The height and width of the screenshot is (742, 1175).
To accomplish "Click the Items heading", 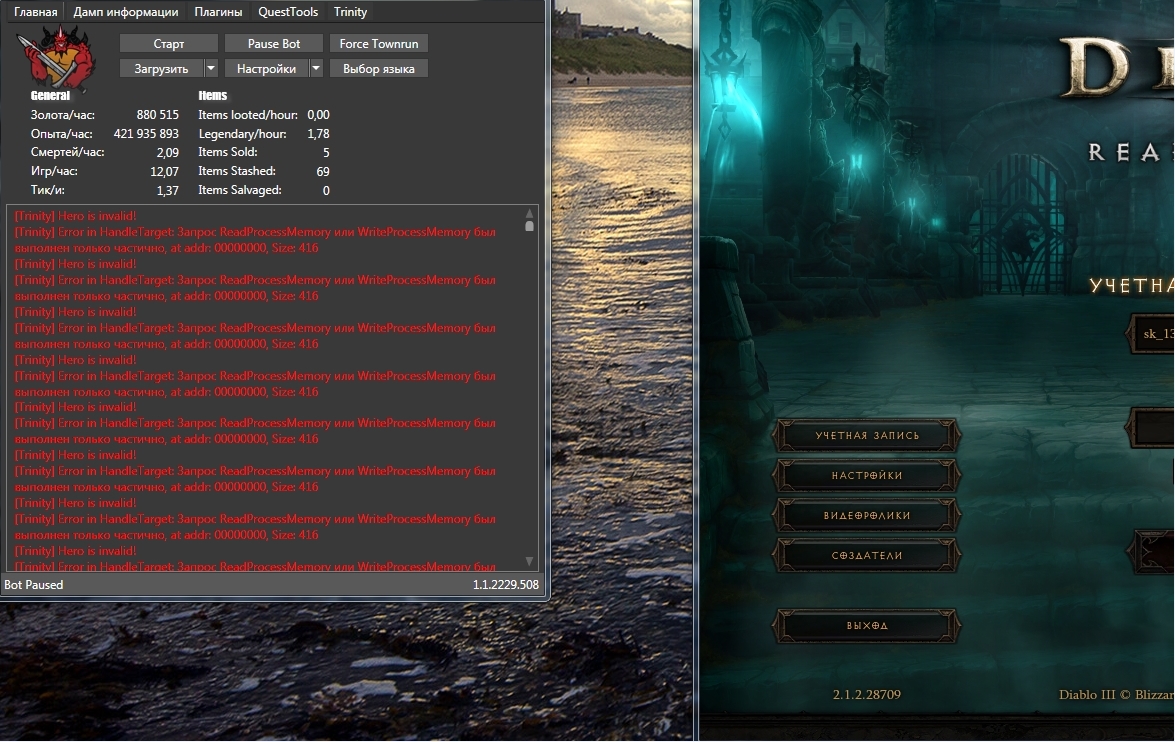I will (213, 95).
